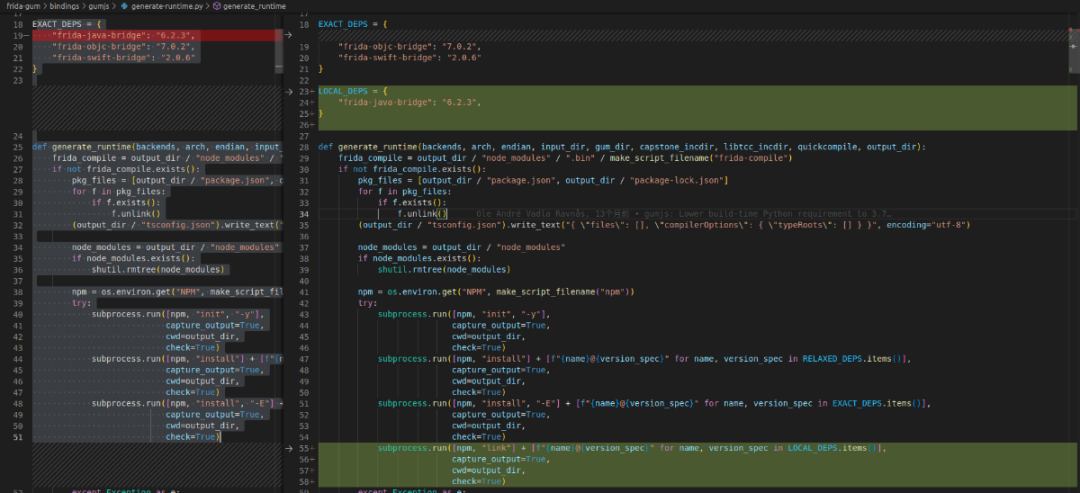Open the bindings breadcrumb segment
The width and height of the screenshot is (1080, 493).
click(x=65, y=6)
